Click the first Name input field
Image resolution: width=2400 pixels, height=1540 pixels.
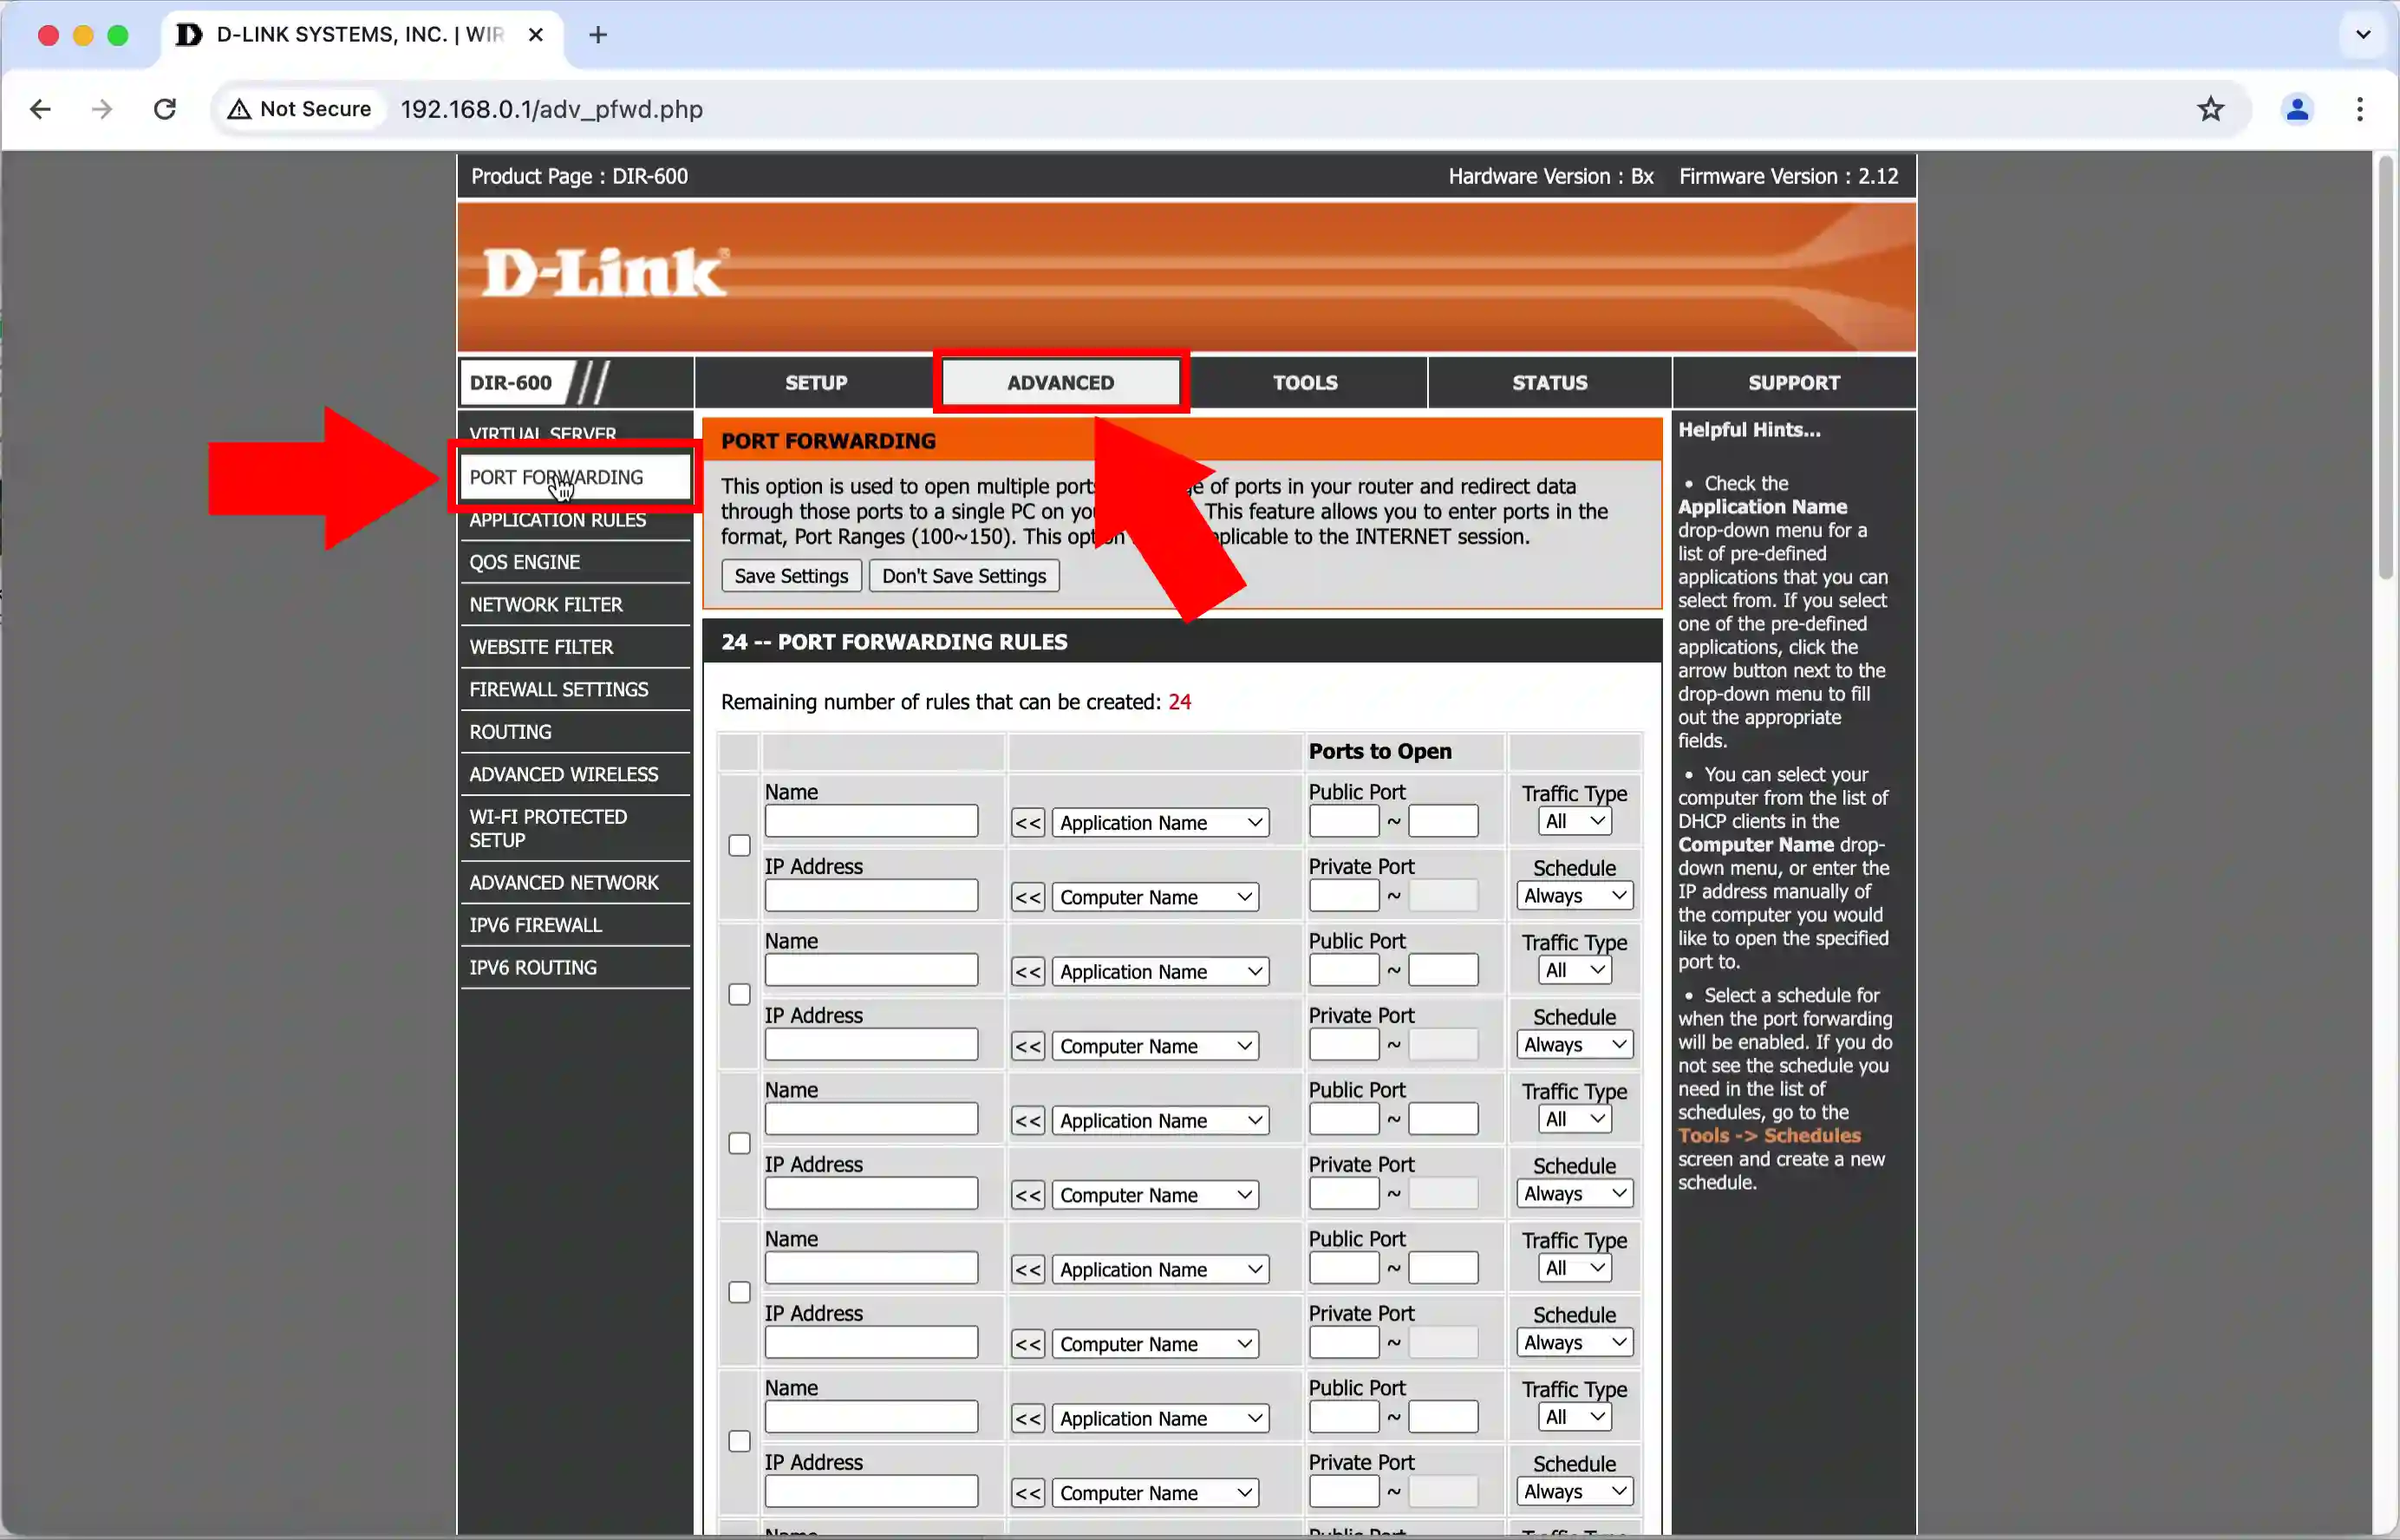click(870, 823)
